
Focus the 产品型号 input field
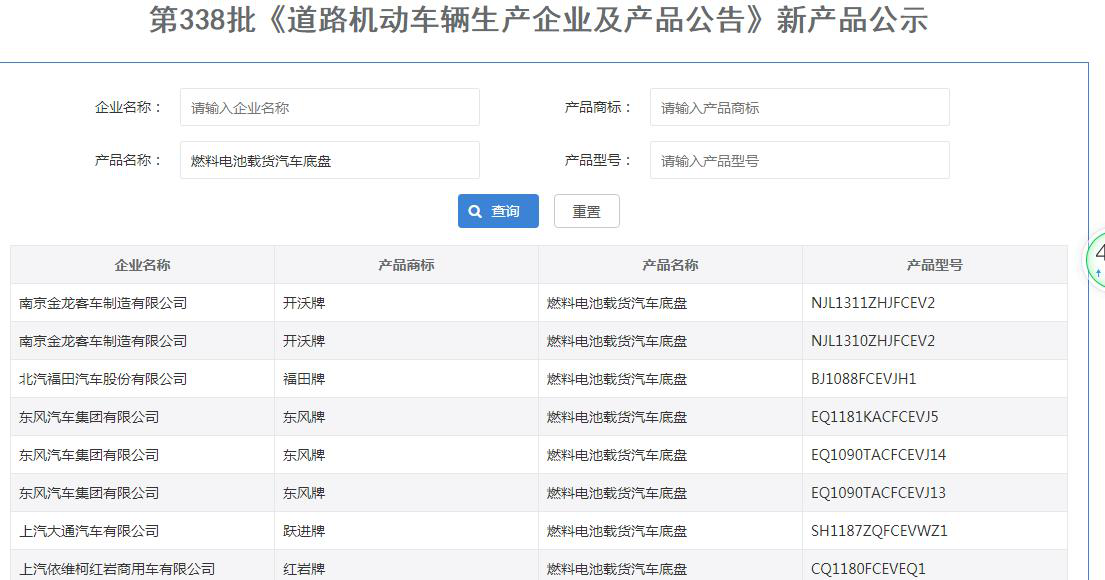point(799,160)
